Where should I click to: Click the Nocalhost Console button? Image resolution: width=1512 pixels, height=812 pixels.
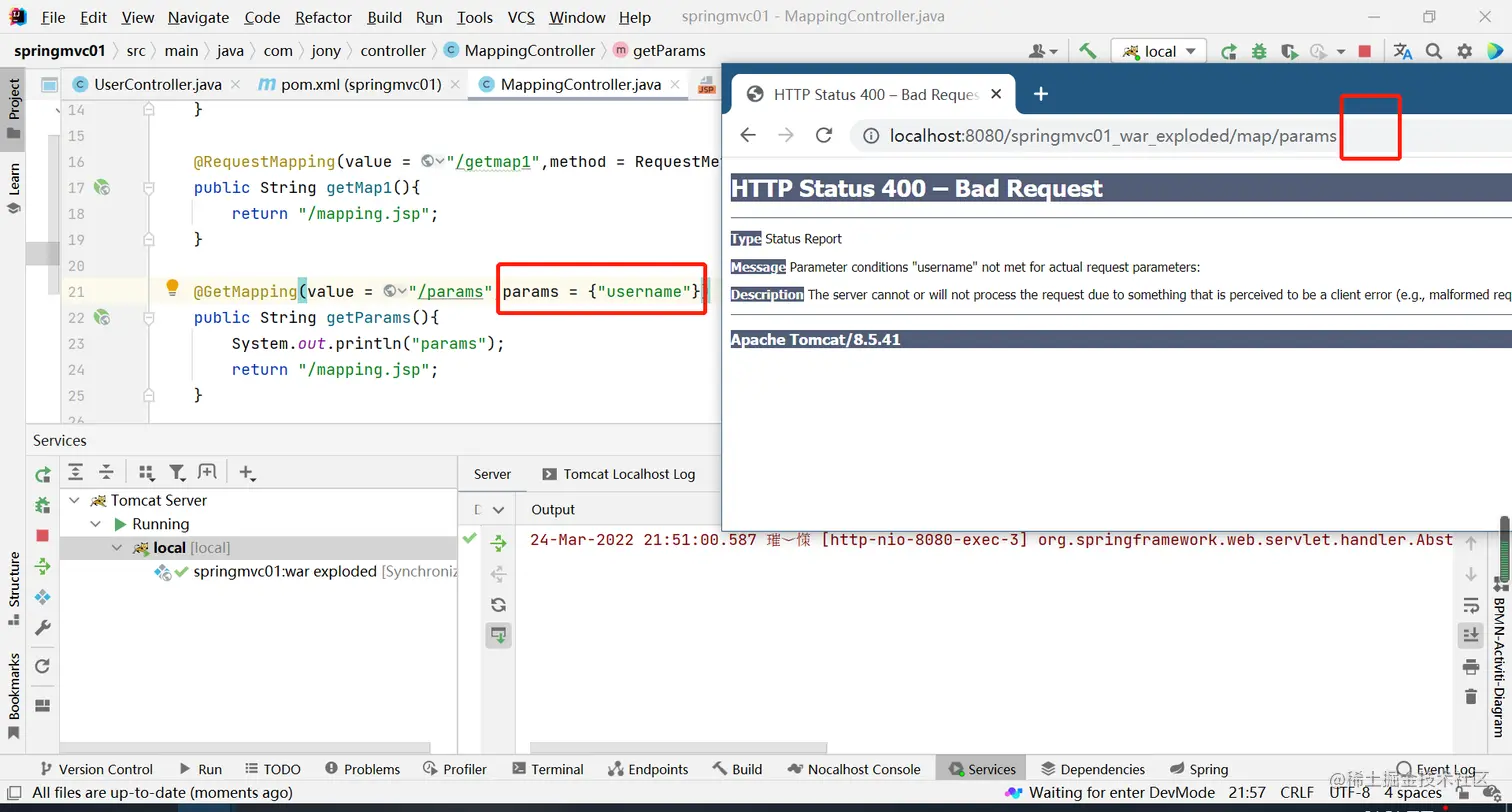(x=854, y=769)
